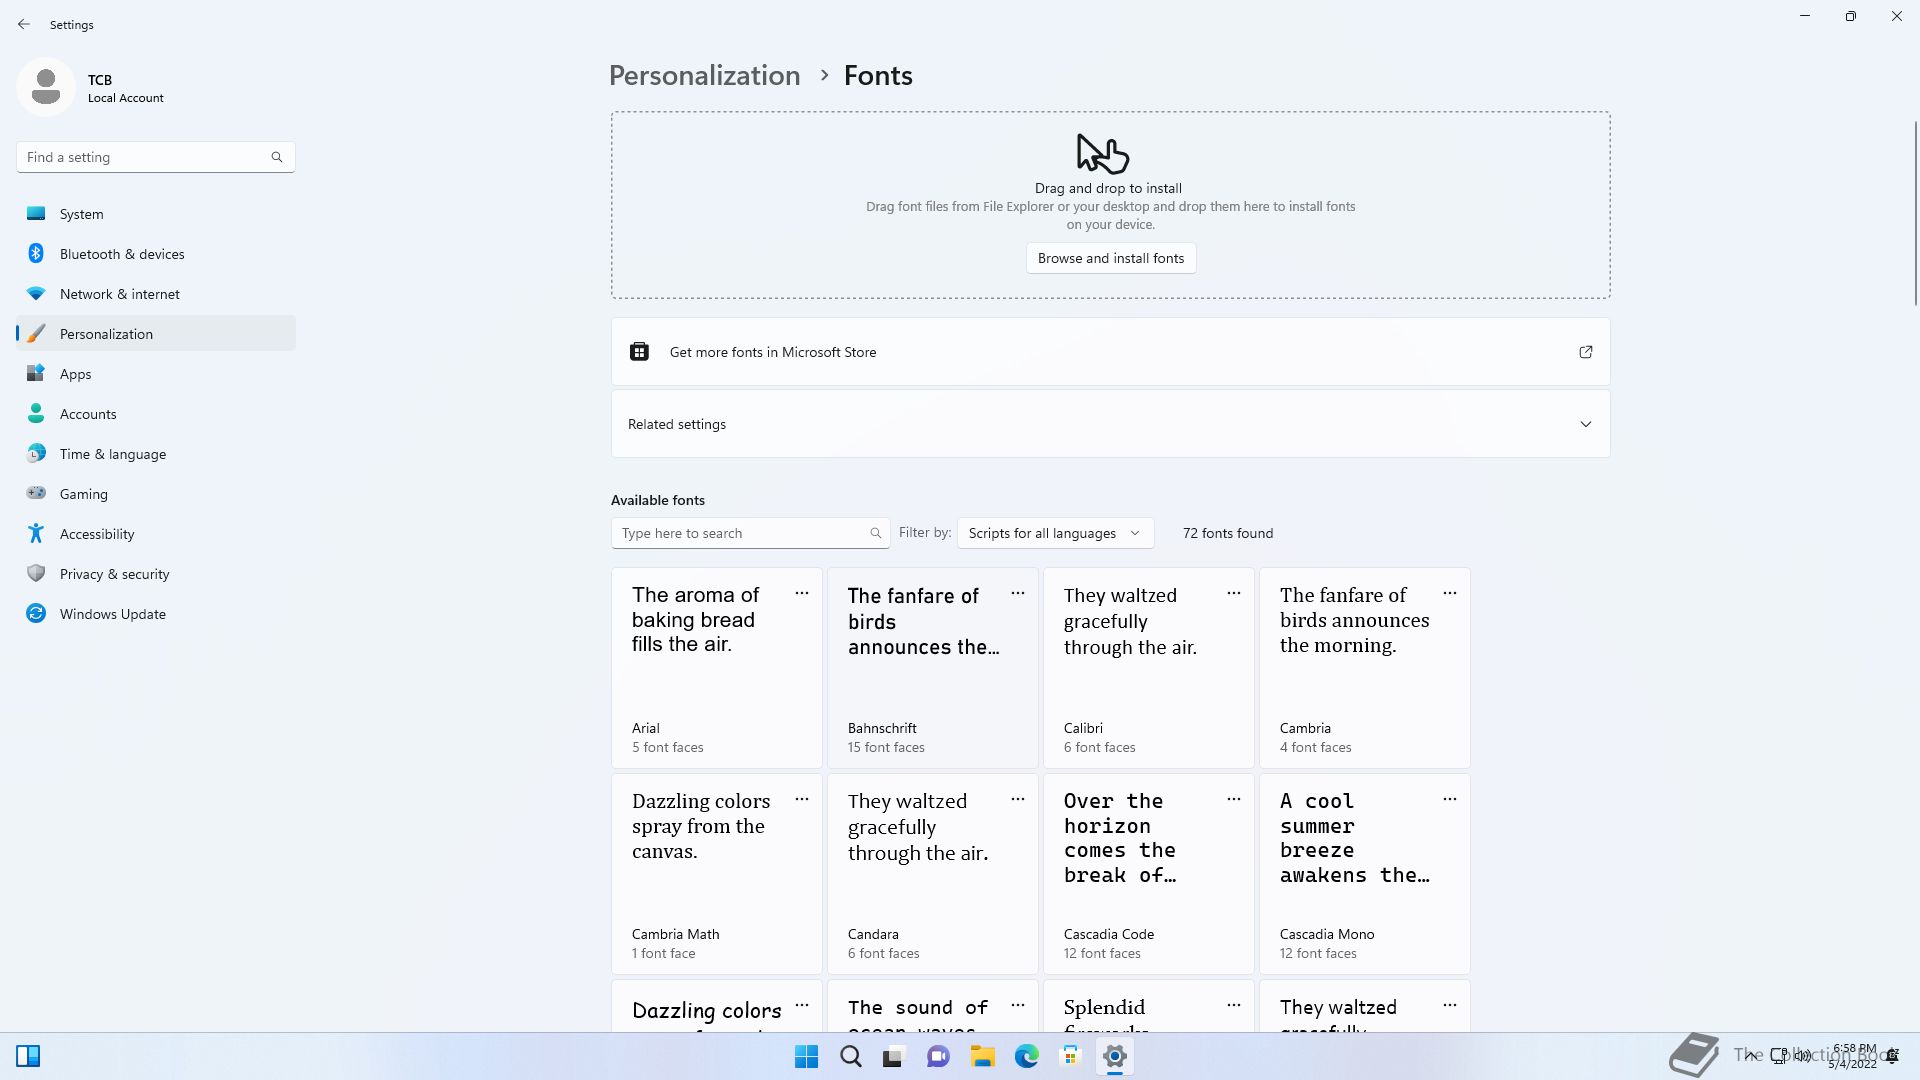Expand the Related settings section
This screenshot has height=1080, width=1920.
(1585, 424)
